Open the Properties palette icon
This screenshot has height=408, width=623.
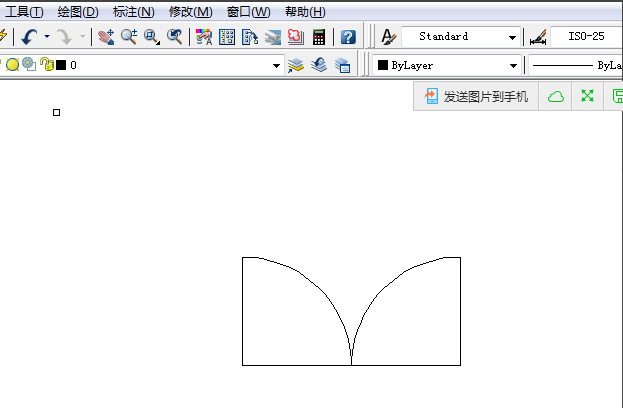coord(204,37)
